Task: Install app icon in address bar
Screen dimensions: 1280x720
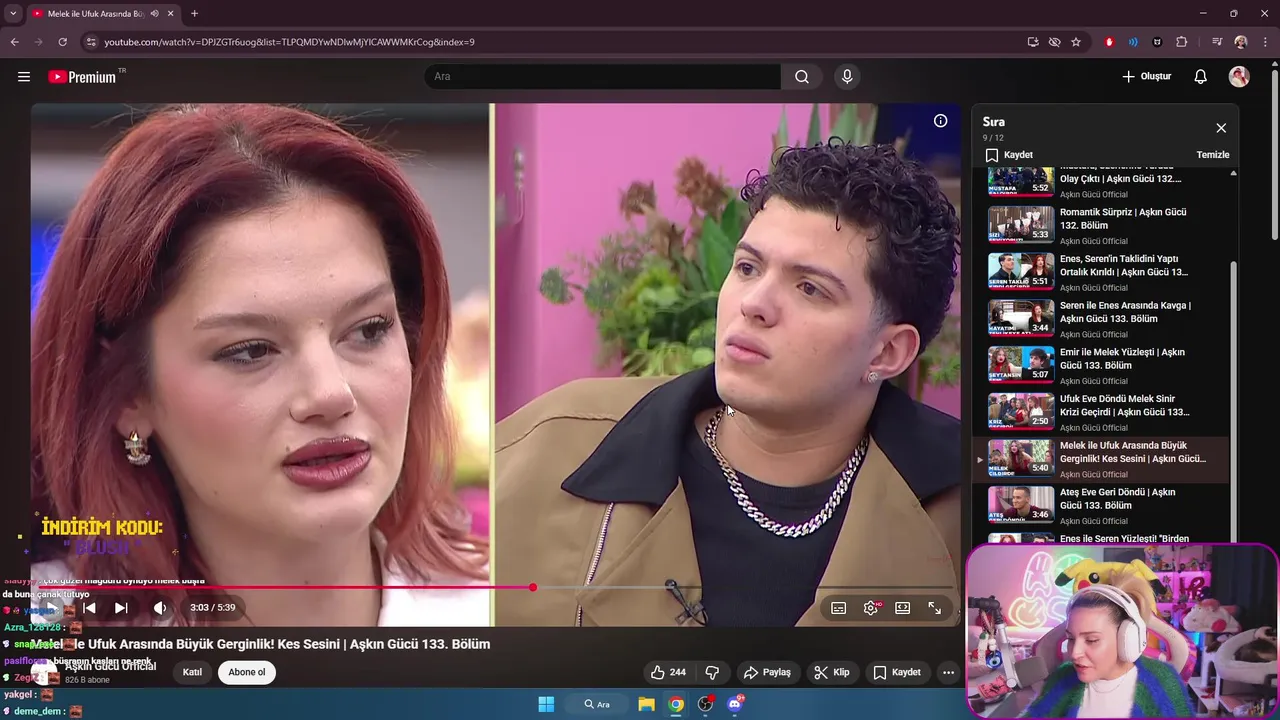Action: pyautogui.click(x=1033, y=42)
